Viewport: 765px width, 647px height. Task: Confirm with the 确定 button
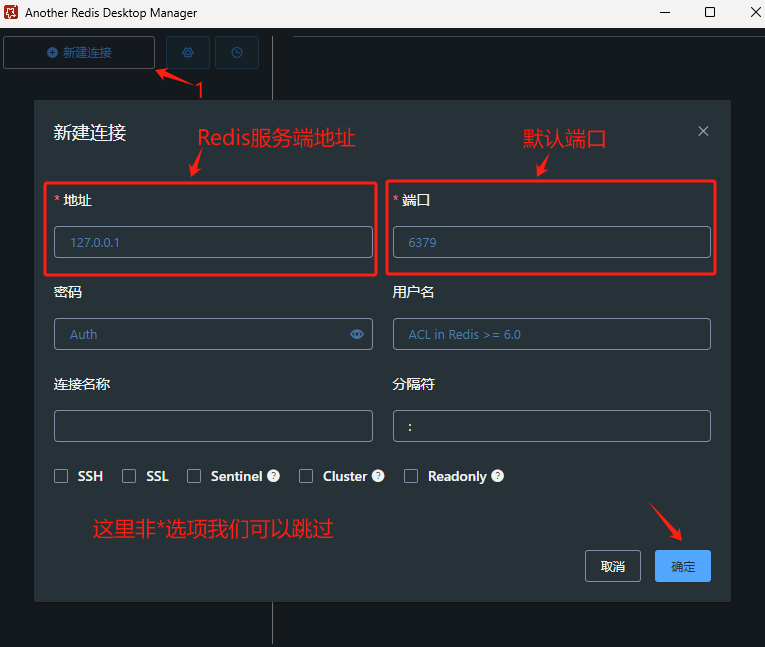tap(683, 566)
